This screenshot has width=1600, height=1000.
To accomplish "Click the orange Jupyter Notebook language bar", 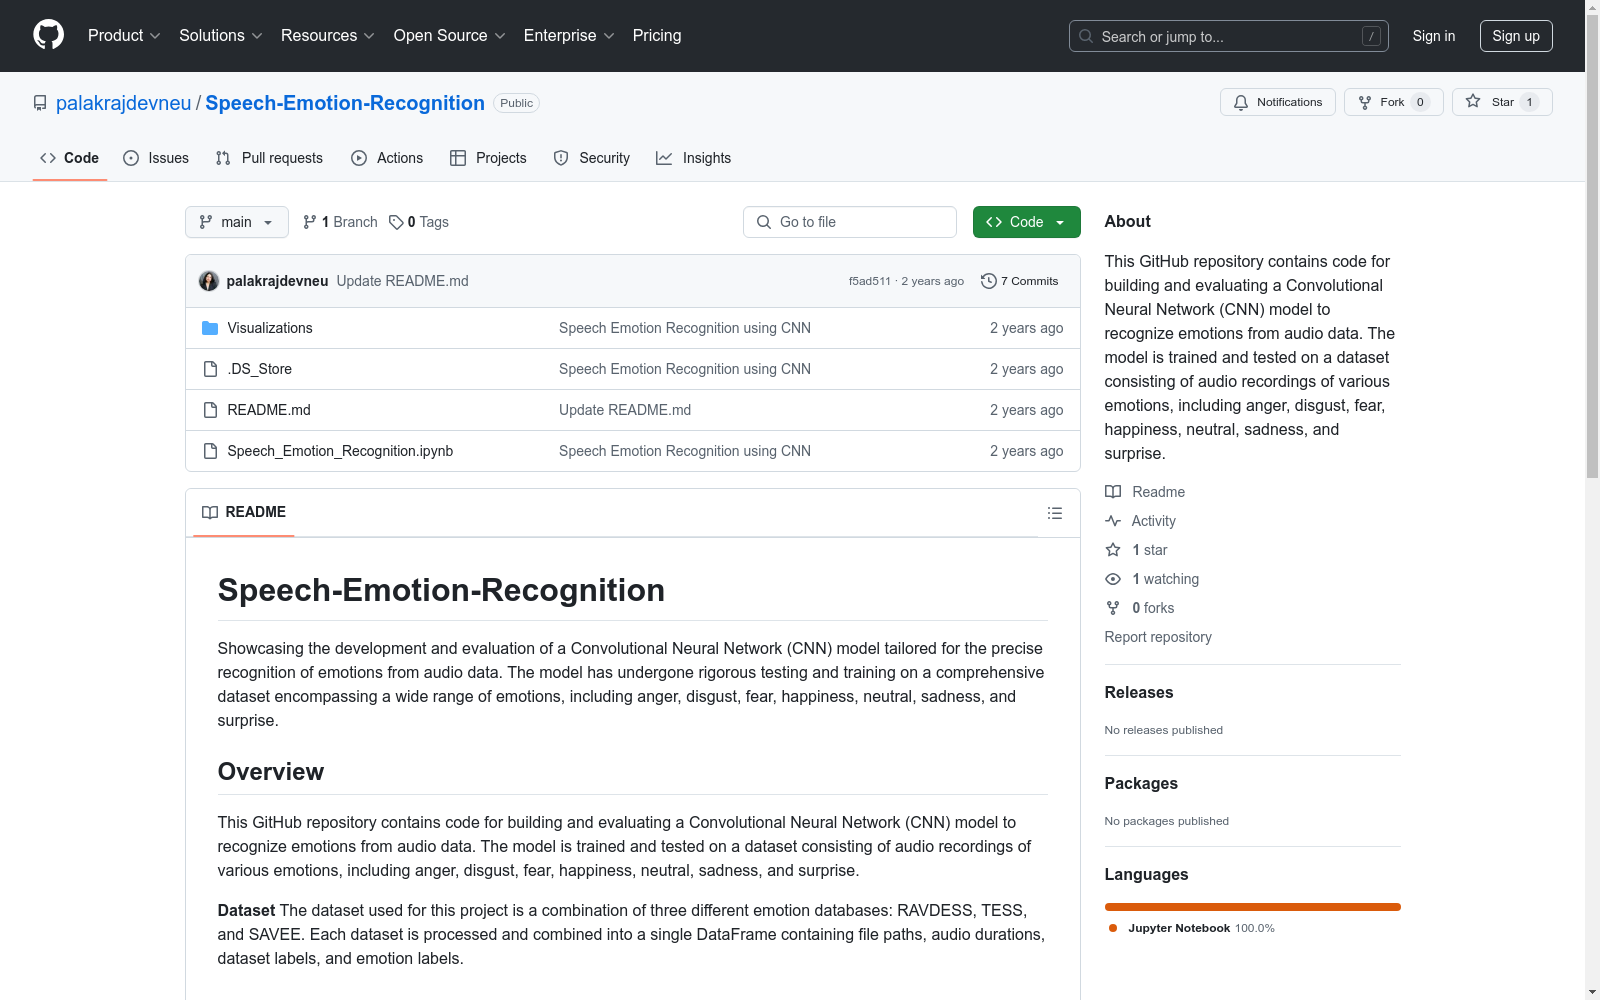I will click(1253, 907).
